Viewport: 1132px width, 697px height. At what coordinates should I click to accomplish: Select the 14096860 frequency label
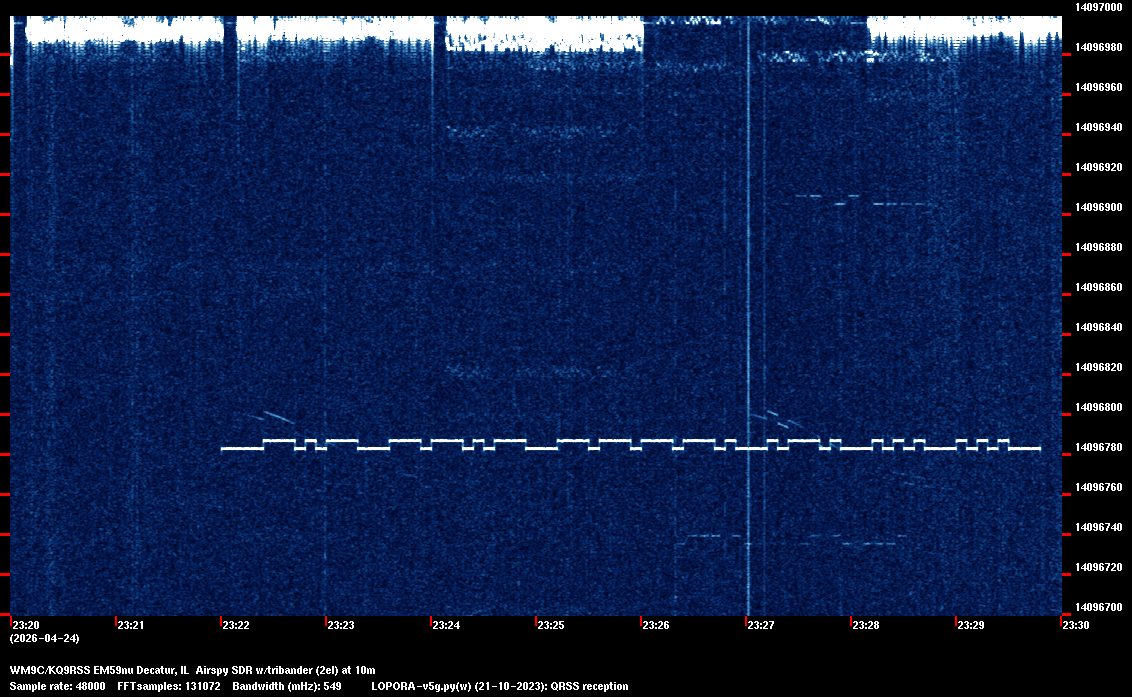coord(1099,287)
